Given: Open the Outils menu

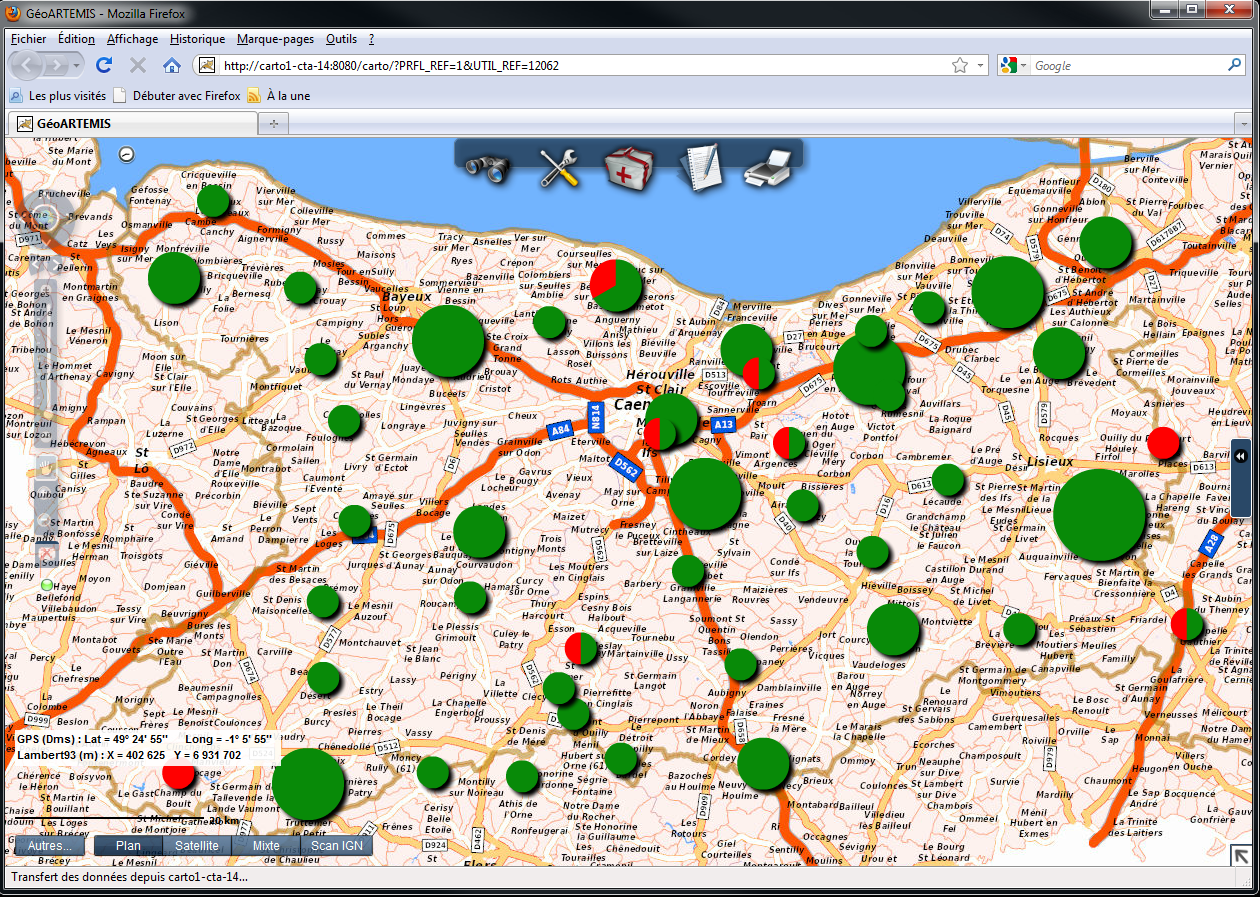Looking at the screenshot, I should (341, 39).
